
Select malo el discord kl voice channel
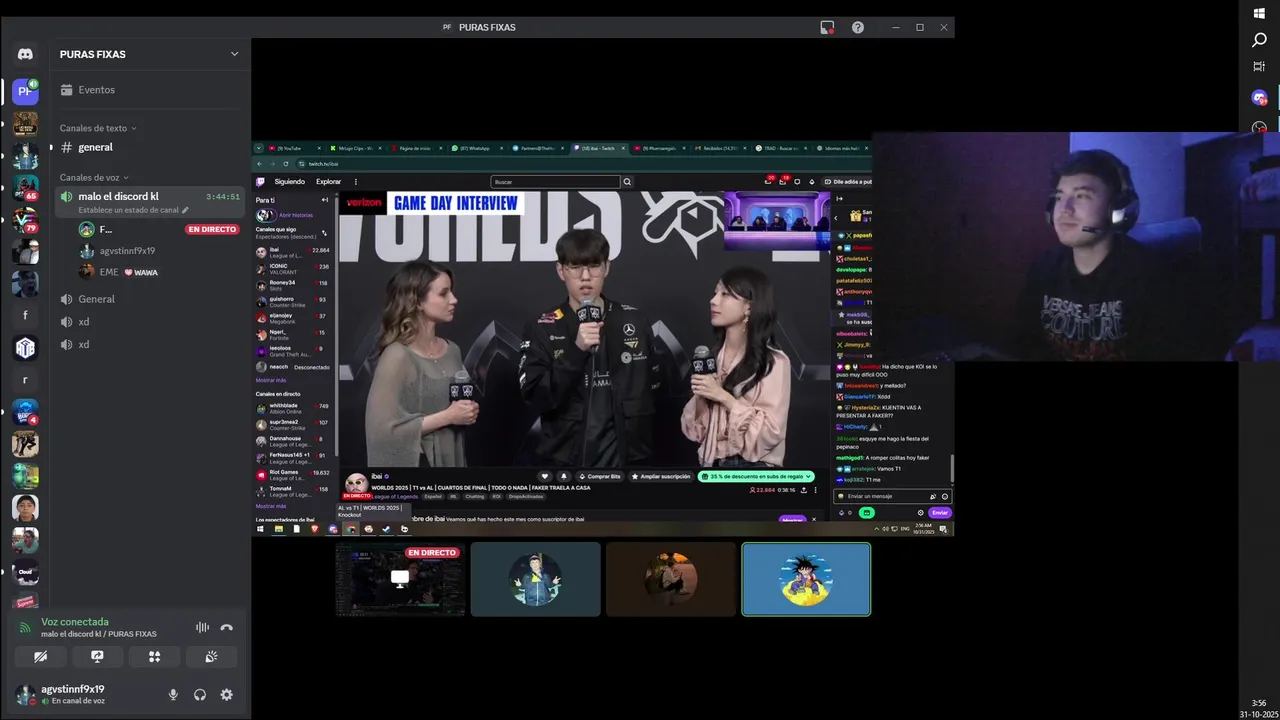[150, 201]
